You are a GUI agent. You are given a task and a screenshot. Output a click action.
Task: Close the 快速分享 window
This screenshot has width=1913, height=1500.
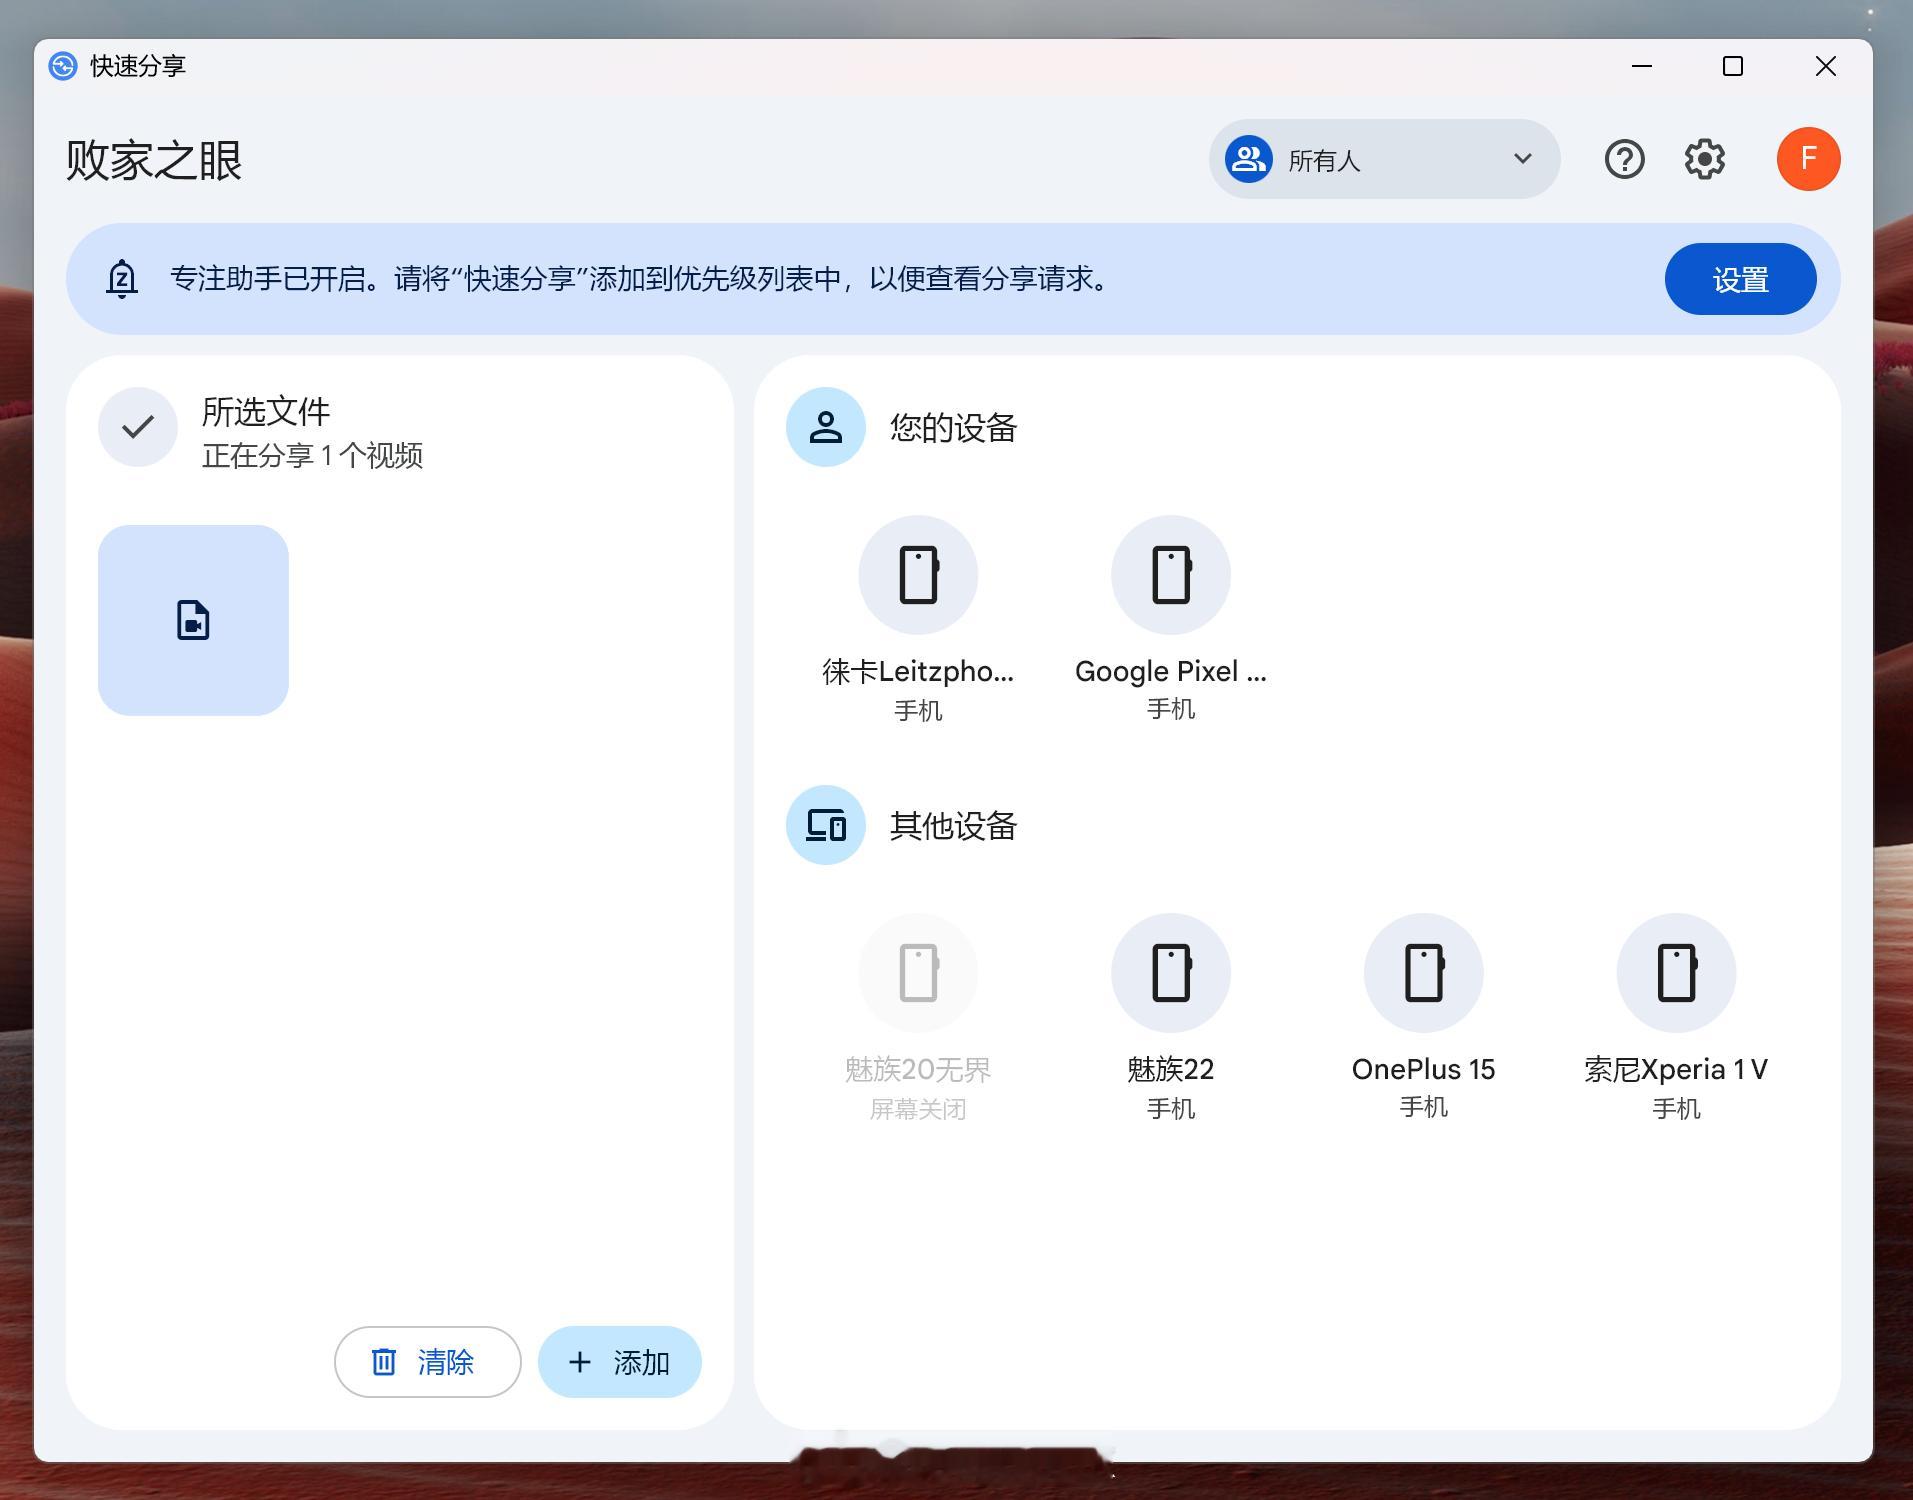point(1825,66)
